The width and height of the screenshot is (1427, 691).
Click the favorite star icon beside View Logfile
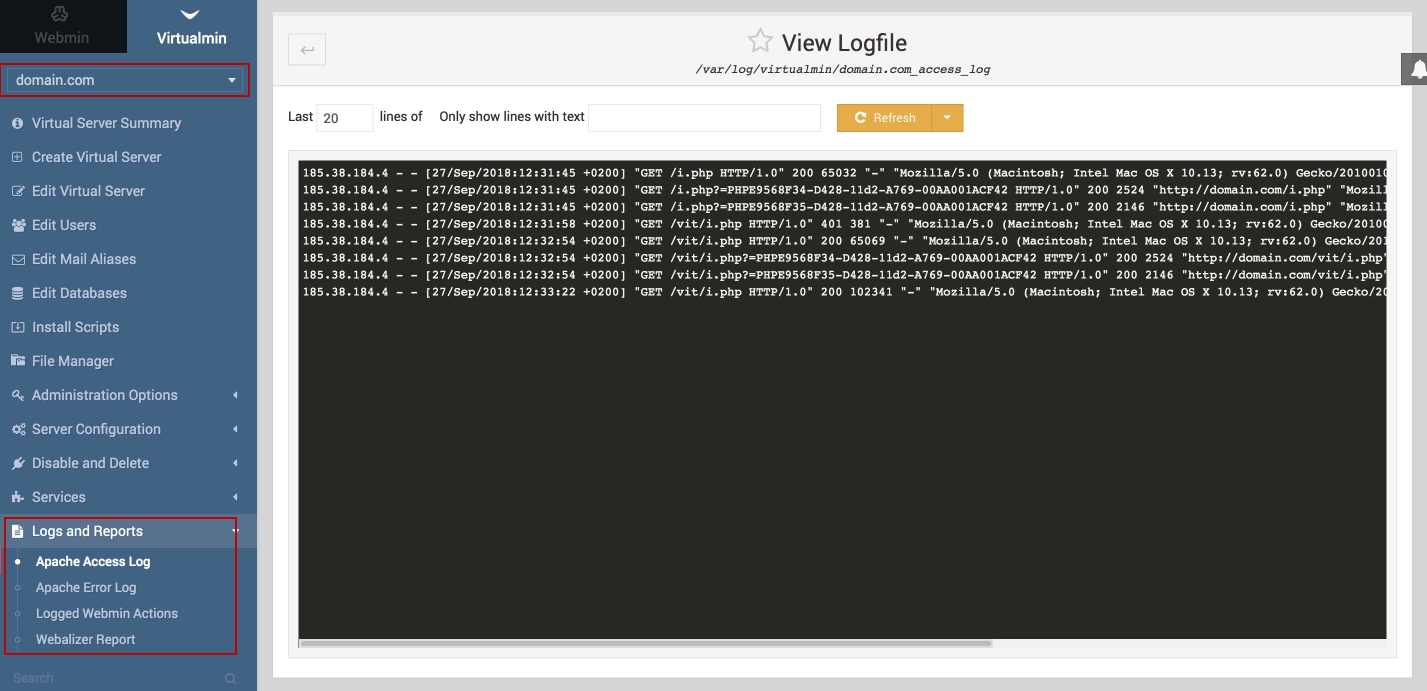760,41
